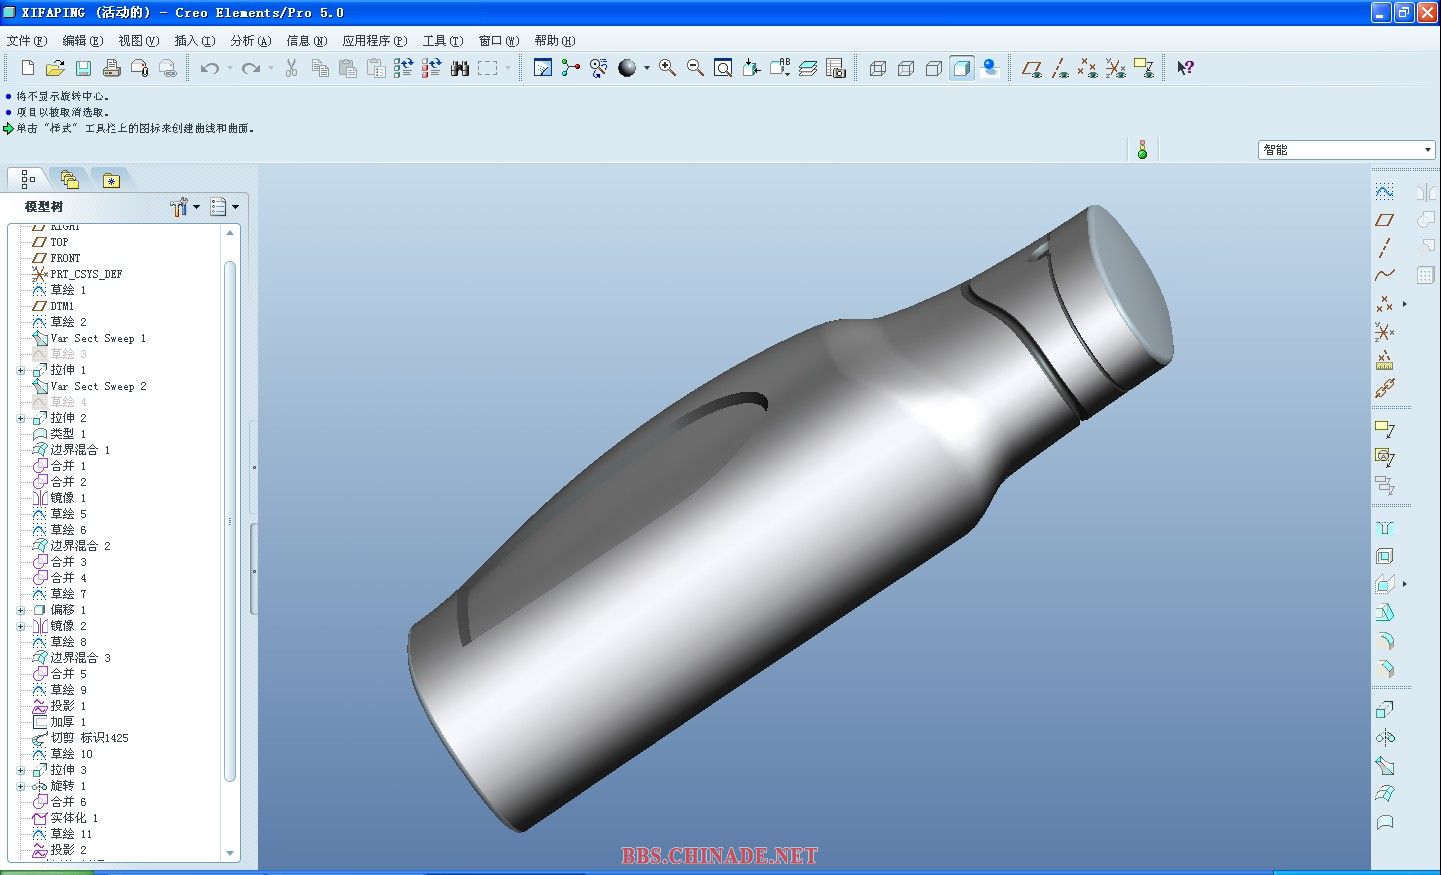Click the What's This help cursor icon
This screenshot has width=1441, height=875.
1185,68
